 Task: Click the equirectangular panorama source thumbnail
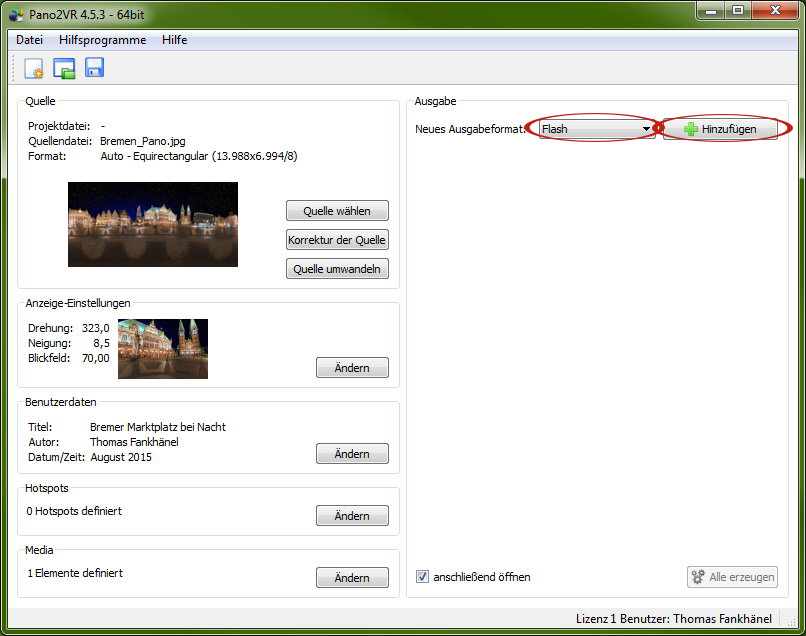pyautogui.click(x=153, y=224)
